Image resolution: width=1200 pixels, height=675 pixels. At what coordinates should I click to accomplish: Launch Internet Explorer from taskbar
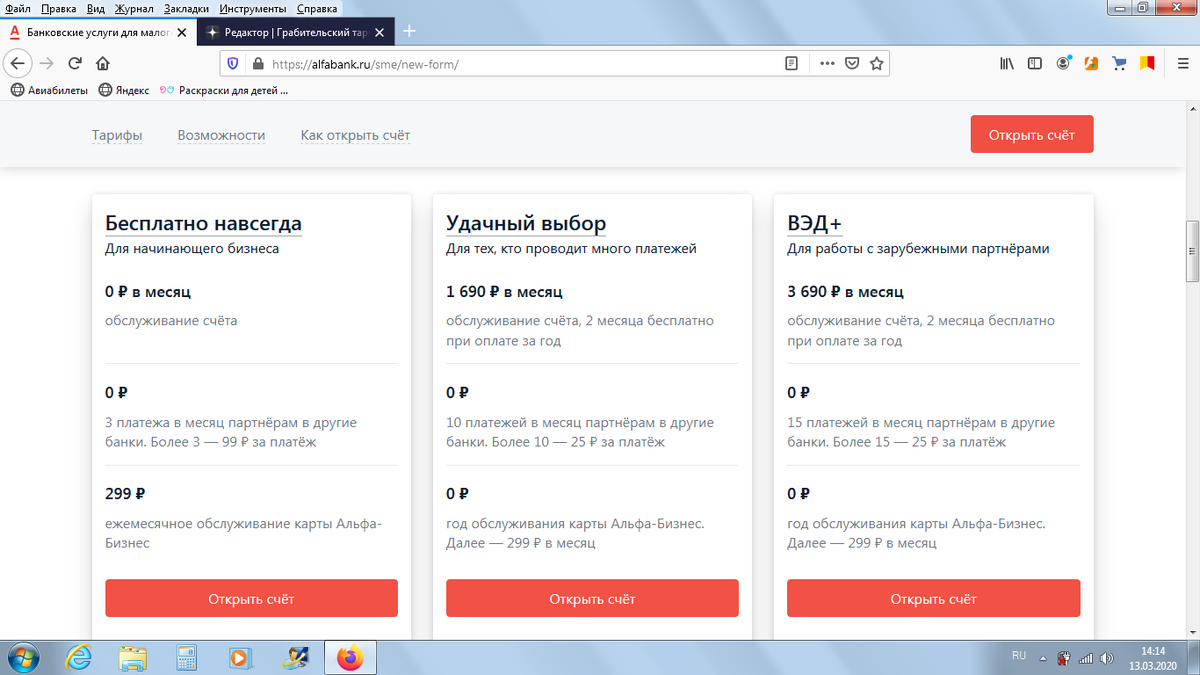80,658
